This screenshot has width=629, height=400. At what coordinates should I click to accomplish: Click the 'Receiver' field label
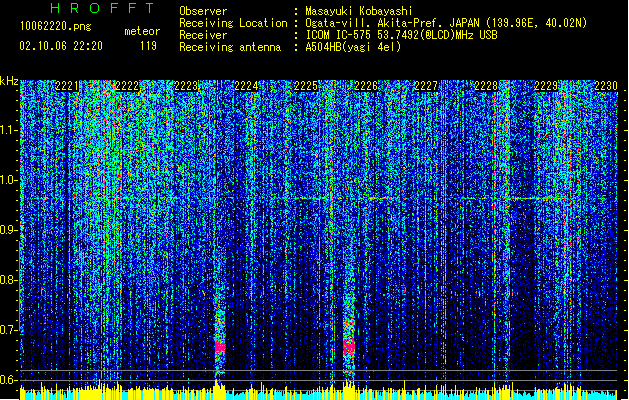click(203, 35)
